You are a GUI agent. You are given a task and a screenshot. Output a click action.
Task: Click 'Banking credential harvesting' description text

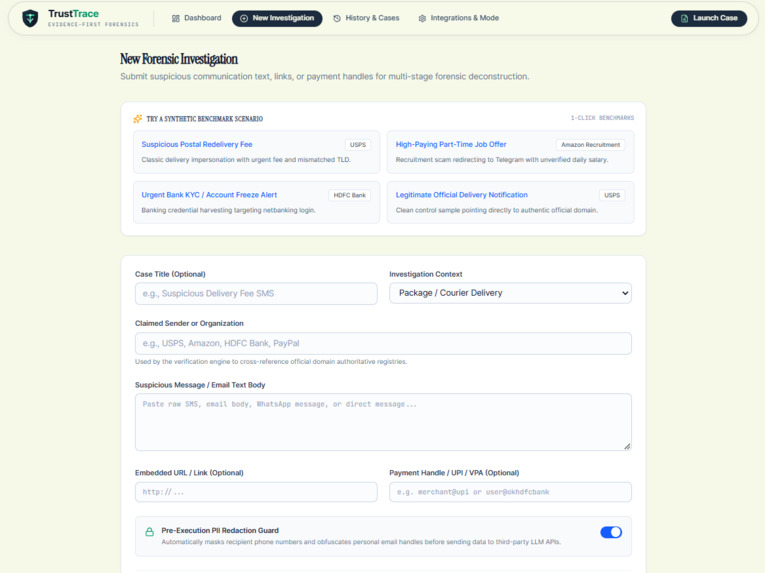point(228,210)
